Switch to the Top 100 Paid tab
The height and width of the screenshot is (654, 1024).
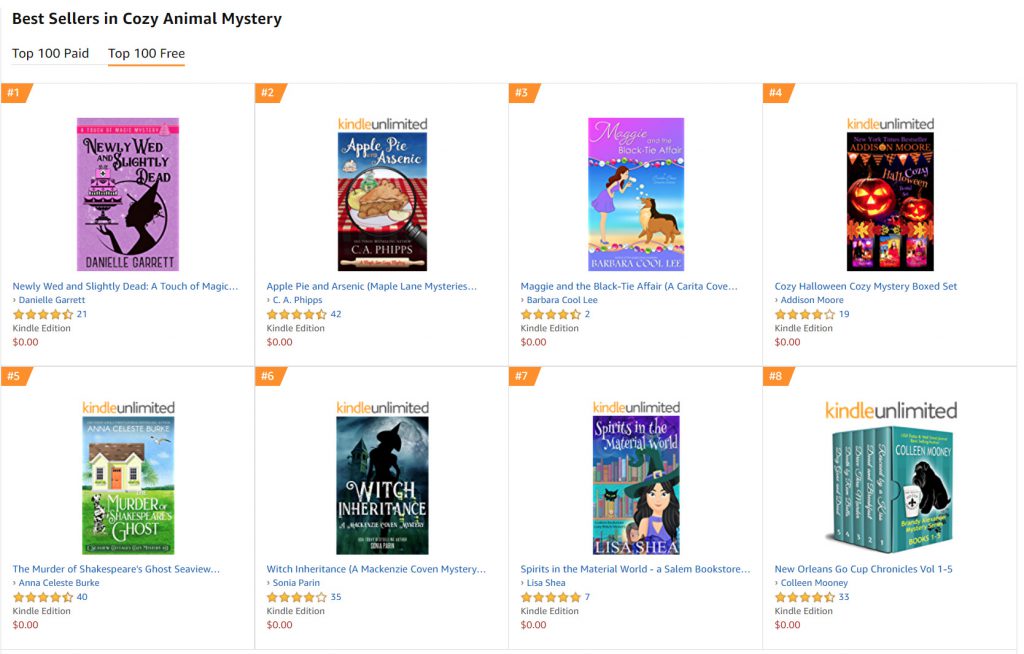point(50,54)
